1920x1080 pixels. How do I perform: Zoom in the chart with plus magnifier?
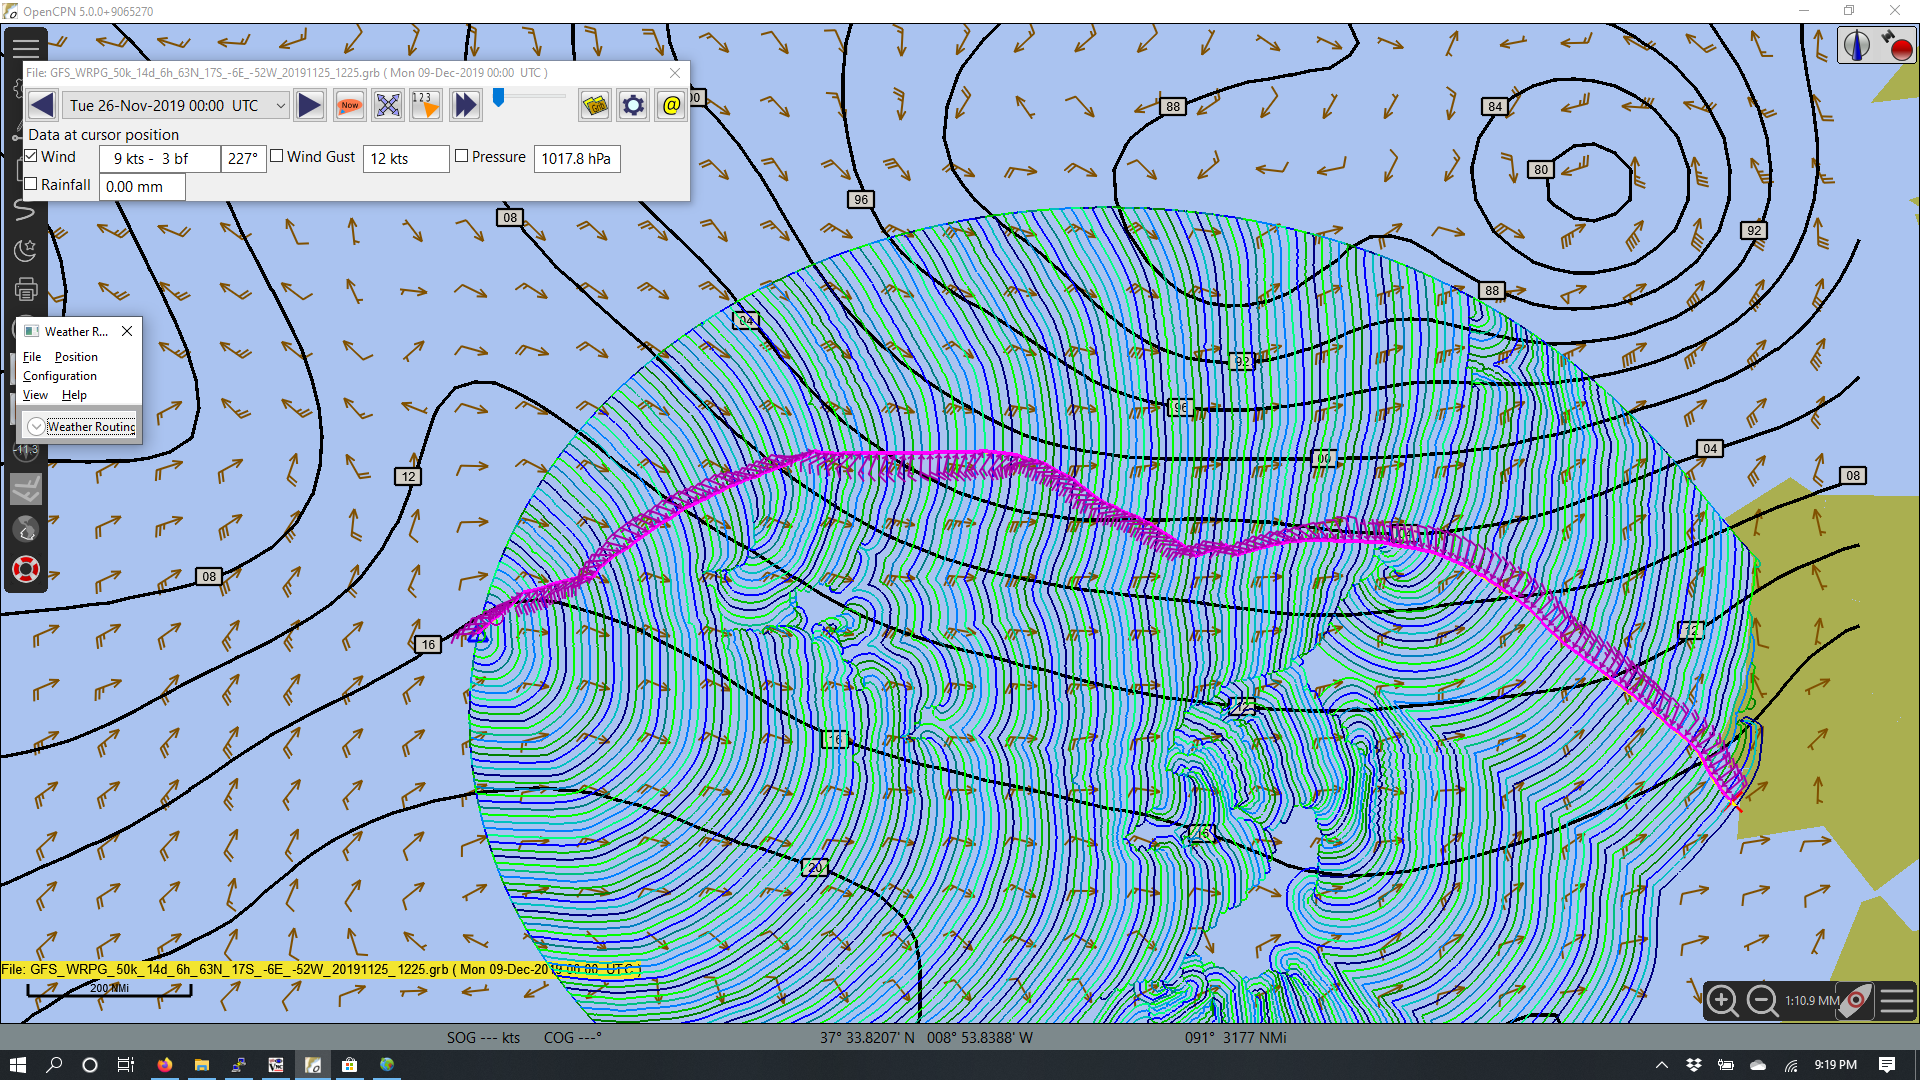[1722, 1000]
